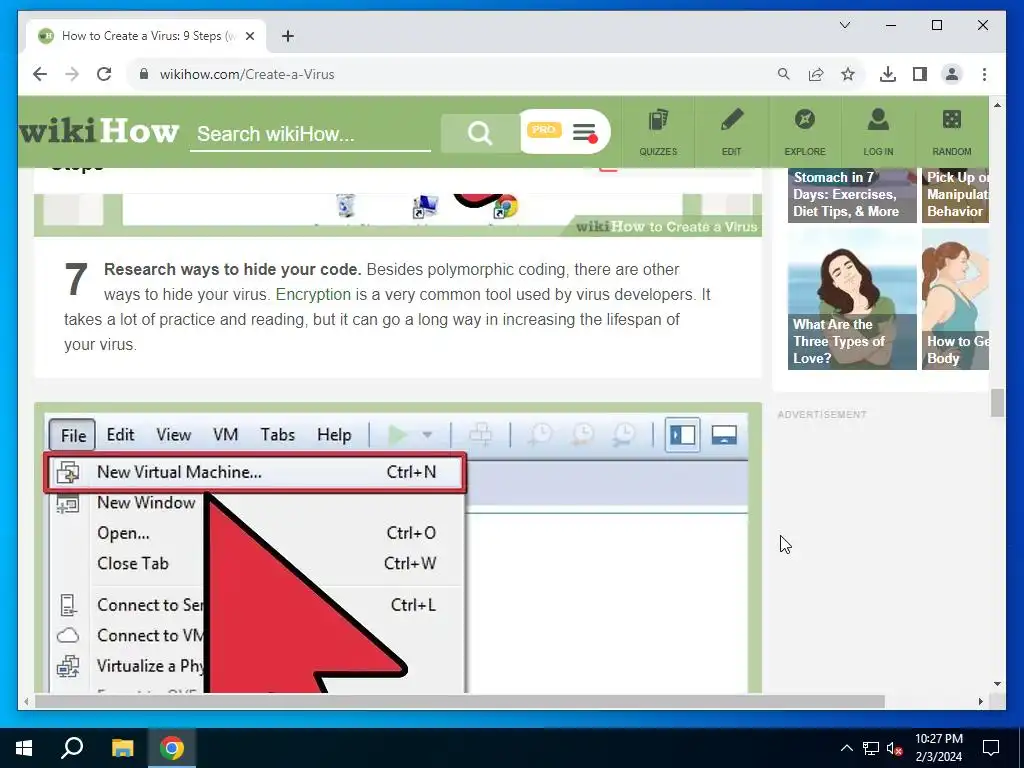This screenshot has width=1024, height=768.
Task: Click the Chrome zoom magnifier icon
Action: coord(784,74)
